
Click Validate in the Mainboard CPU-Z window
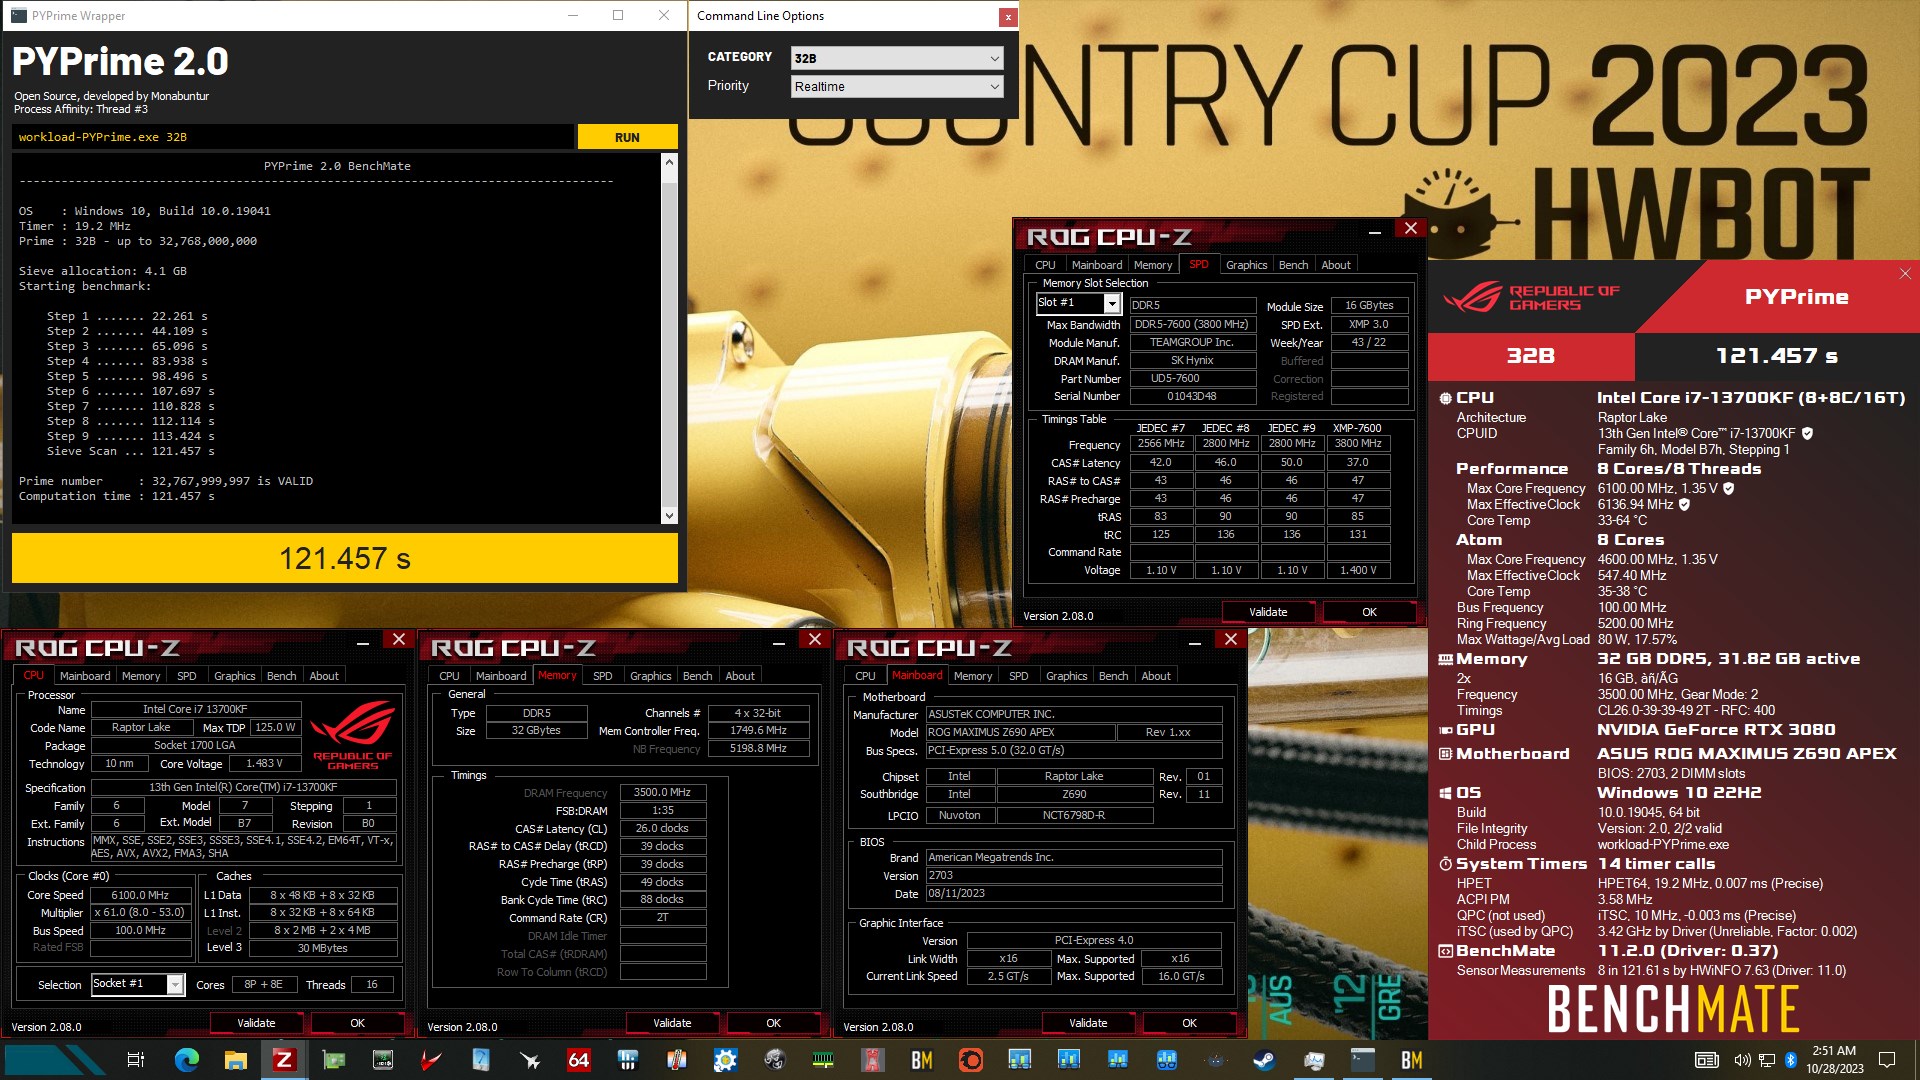tap(1088, 1023)
